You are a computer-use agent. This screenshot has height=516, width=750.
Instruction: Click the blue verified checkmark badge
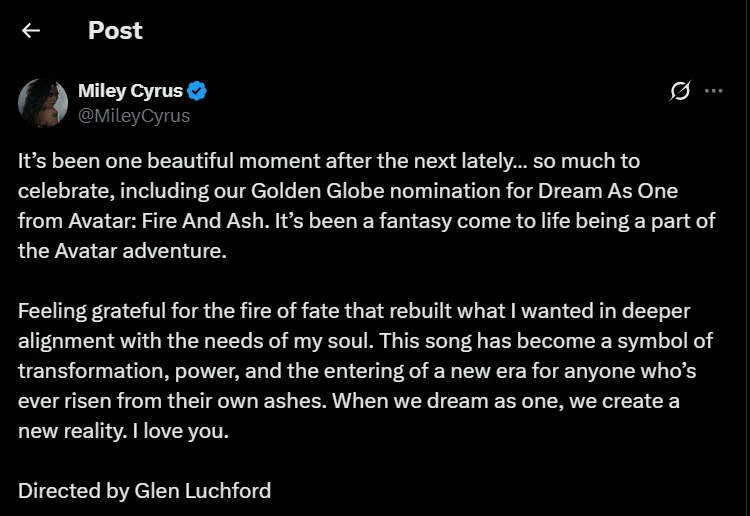point(198,91)
